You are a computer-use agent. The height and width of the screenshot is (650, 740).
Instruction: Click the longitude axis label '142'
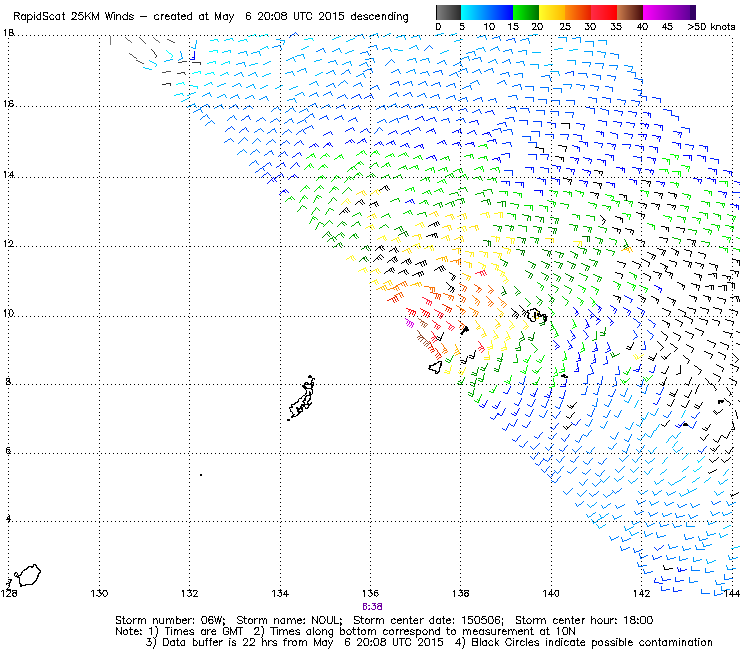pyautogui.click(x=641, y=593)
